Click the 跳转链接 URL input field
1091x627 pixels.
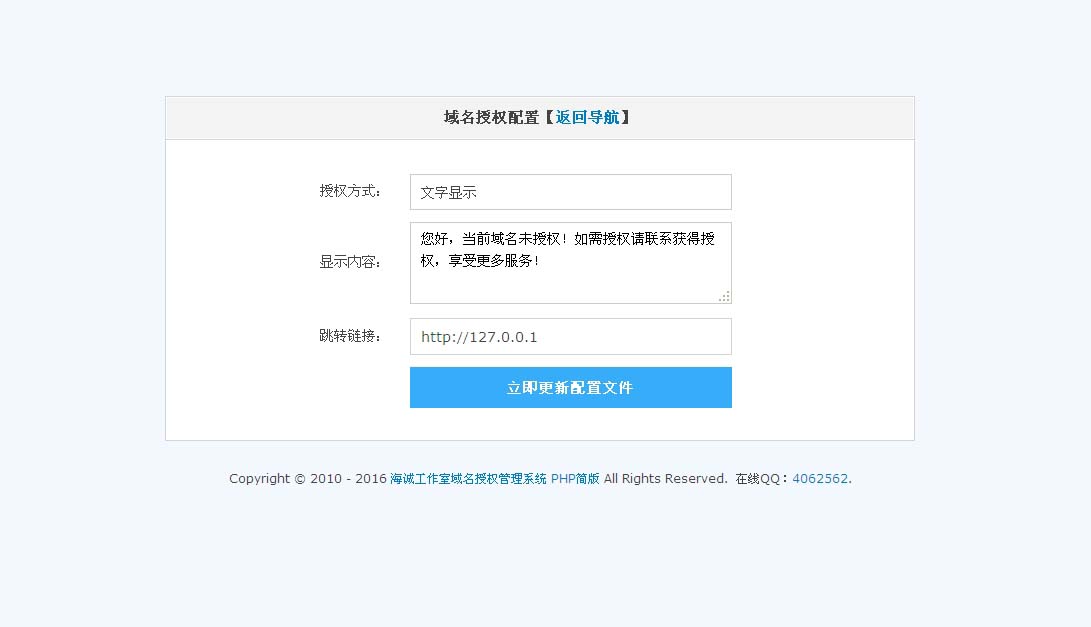pyautogui.click(x=571, y=337)
